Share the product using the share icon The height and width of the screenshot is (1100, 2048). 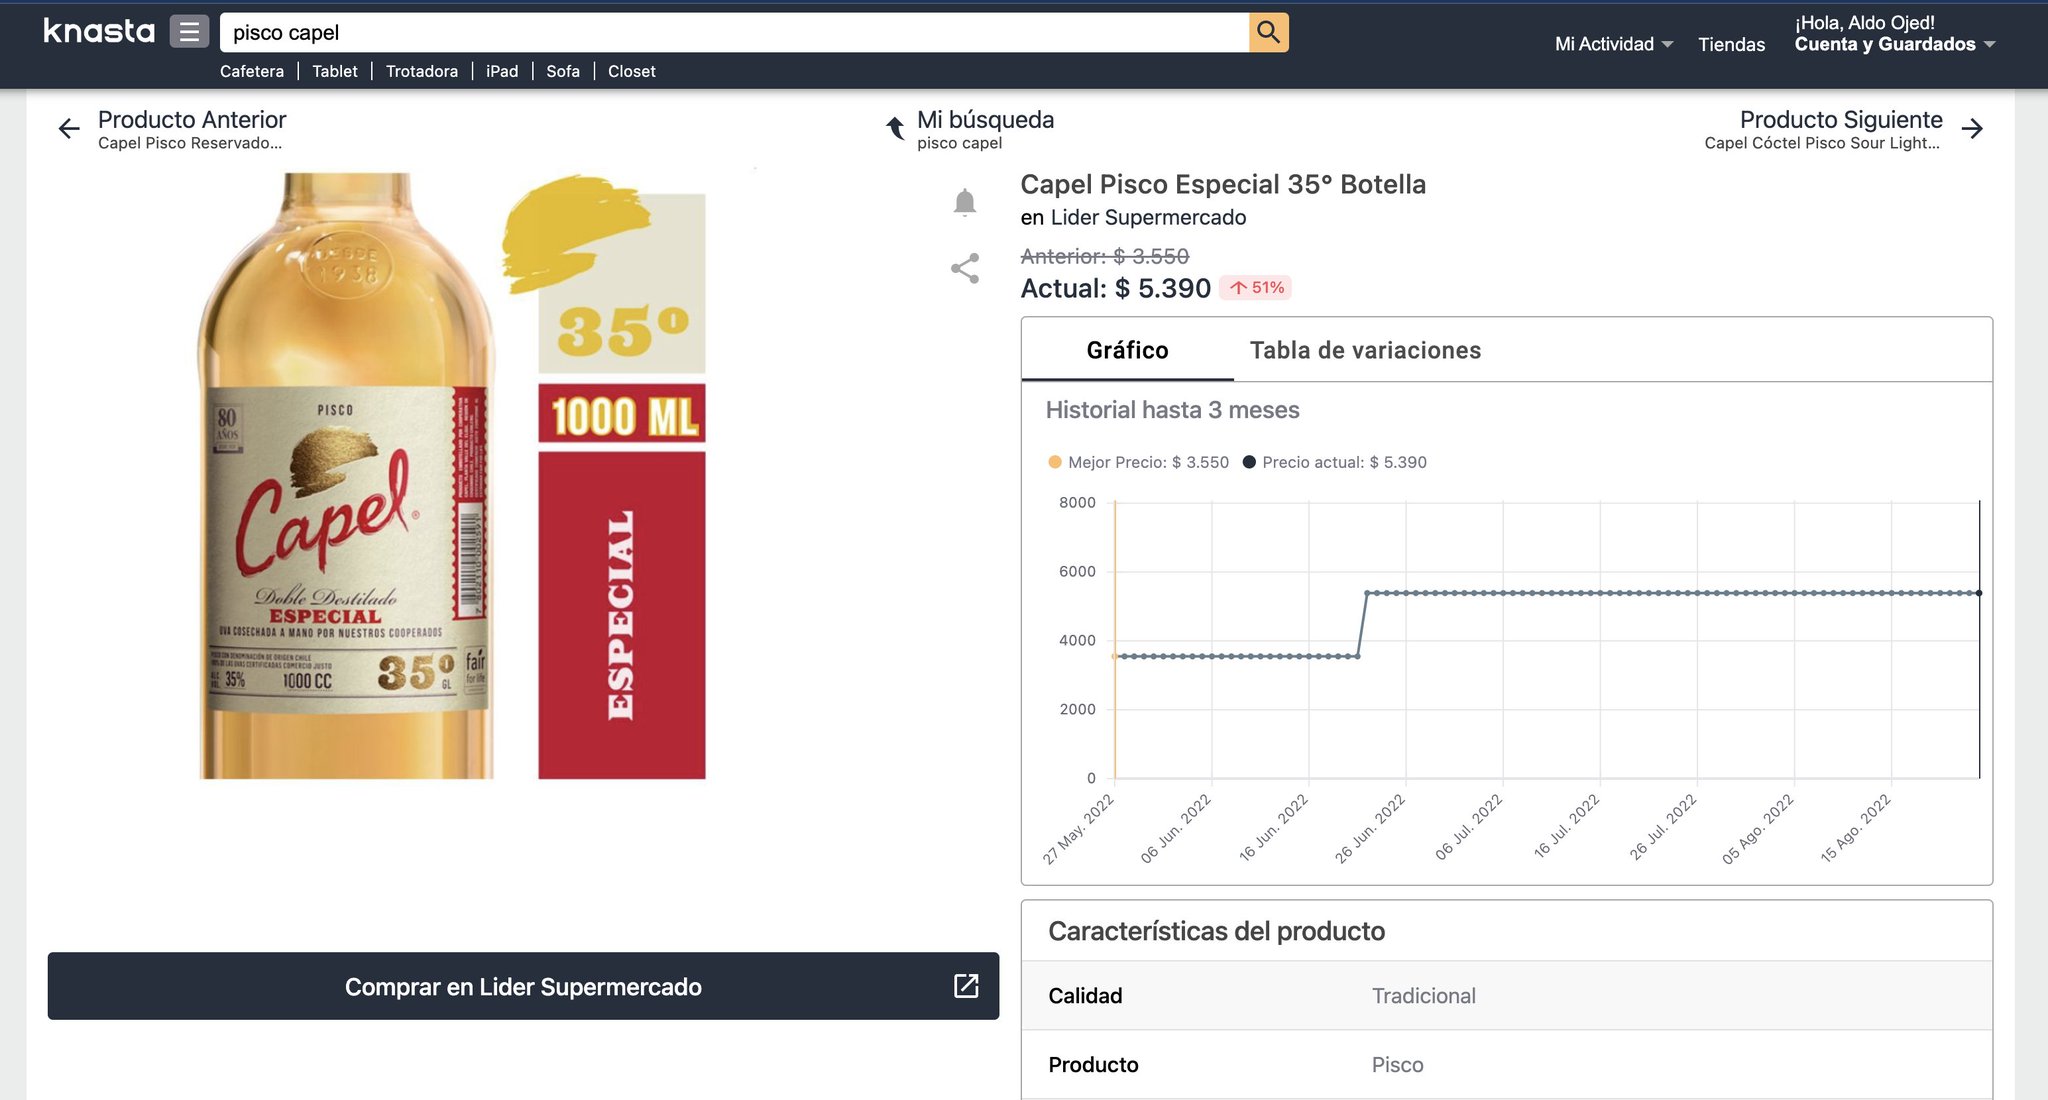965,268
